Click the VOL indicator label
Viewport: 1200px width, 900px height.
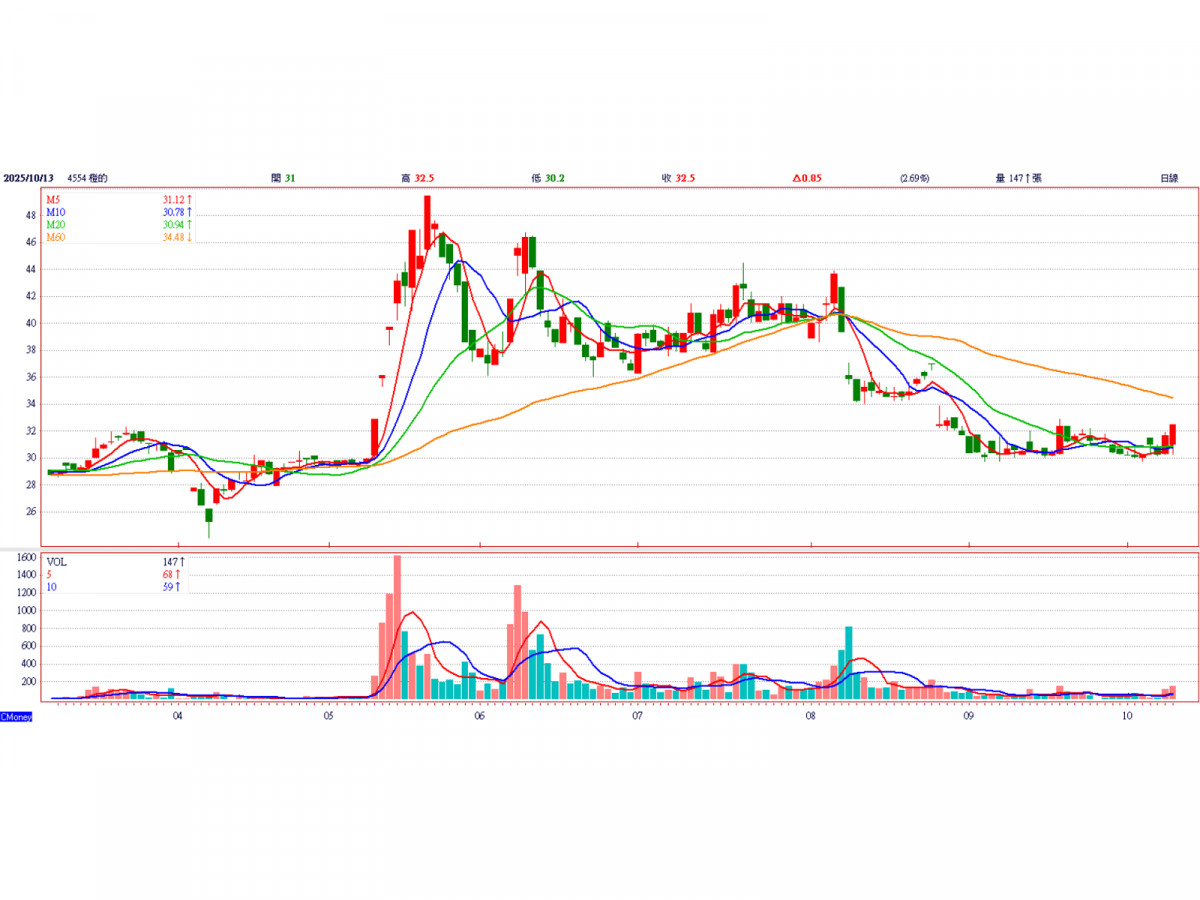(56, 562)
